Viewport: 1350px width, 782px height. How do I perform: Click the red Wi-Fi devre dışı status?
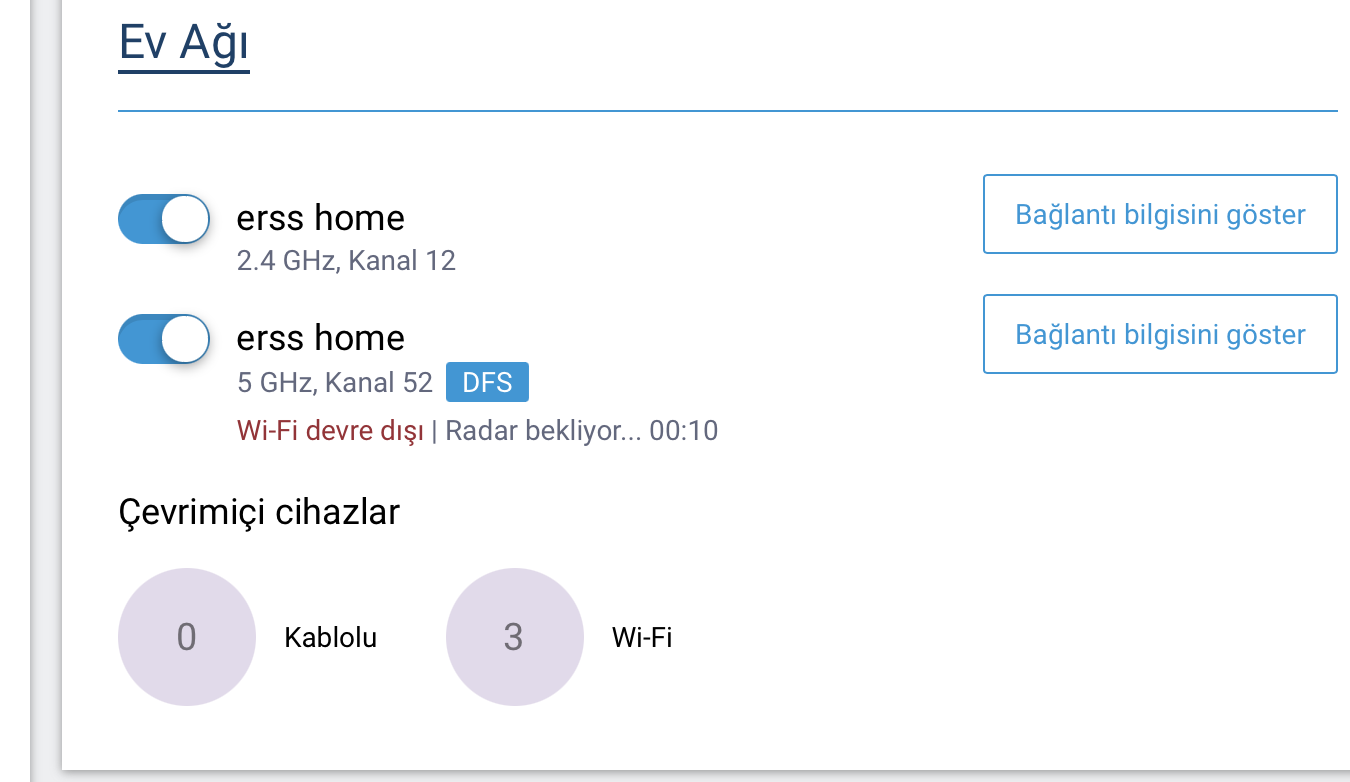click(x=330, y=431)
